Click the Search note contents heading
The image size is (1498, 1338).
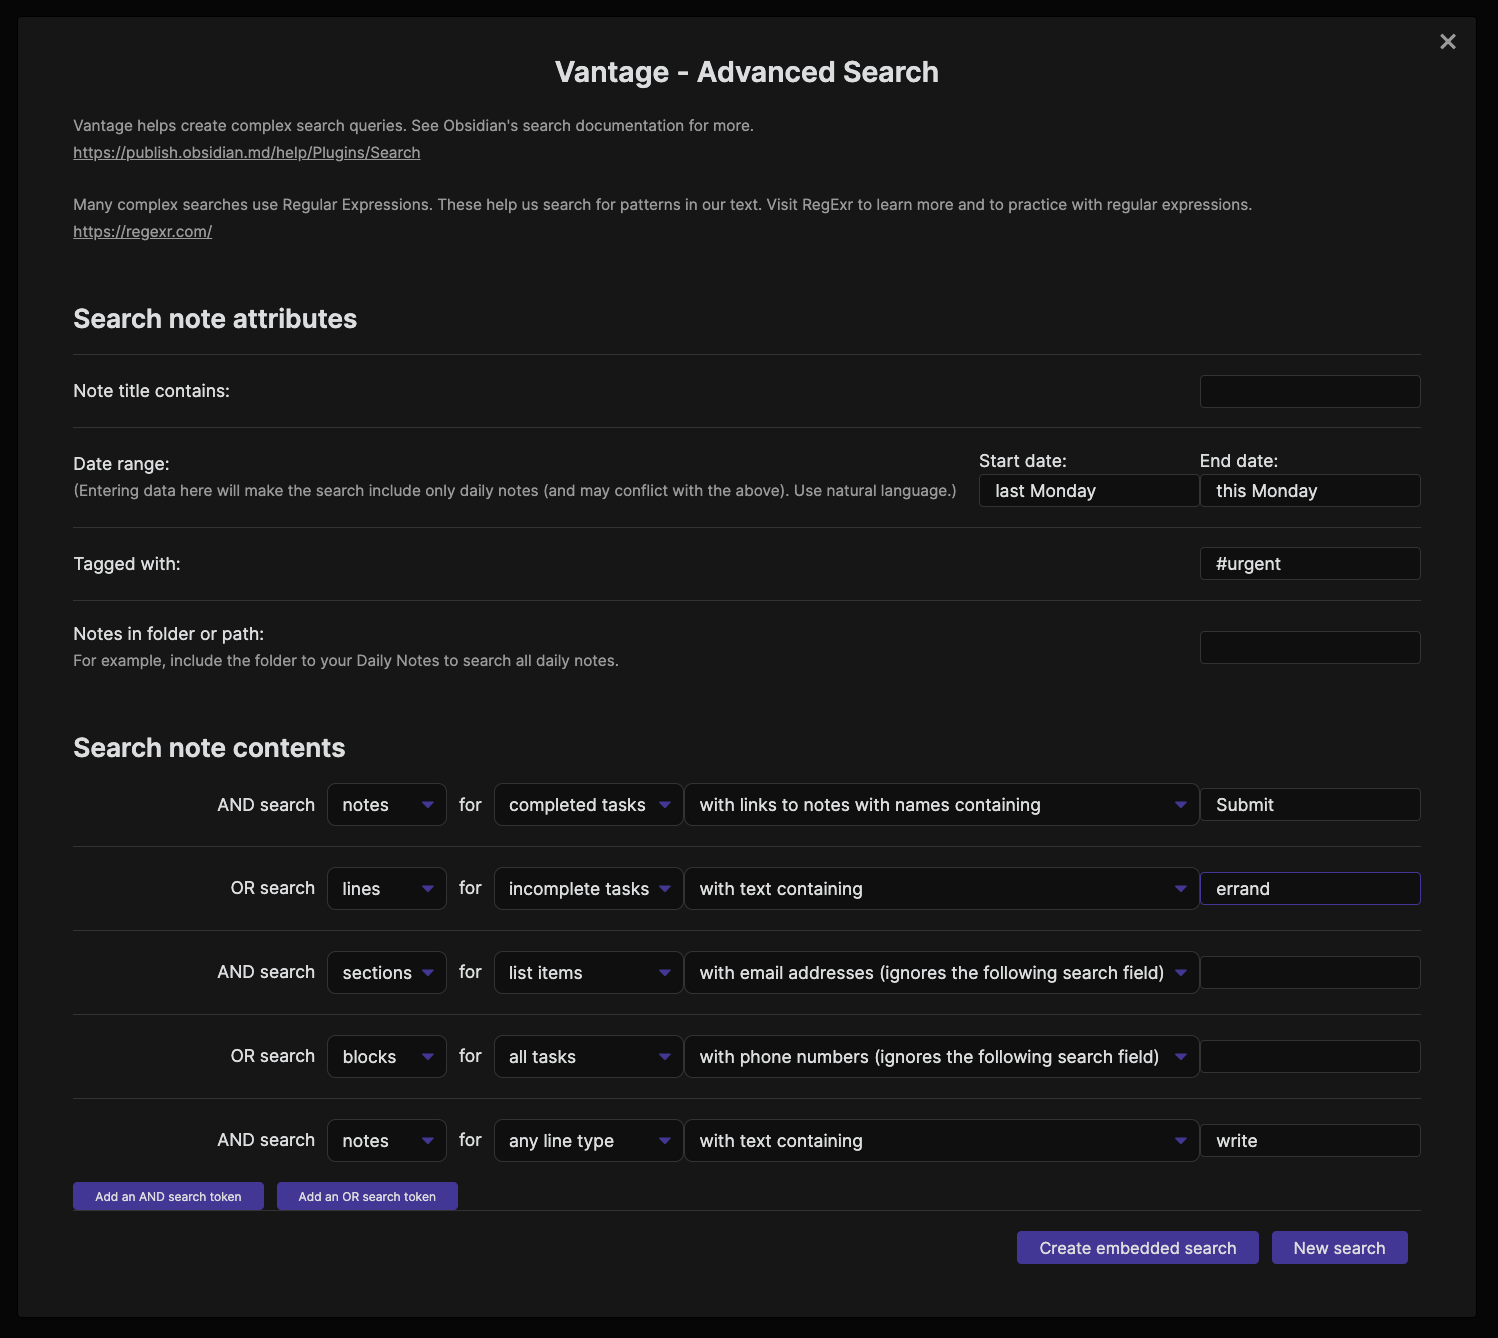209,748
